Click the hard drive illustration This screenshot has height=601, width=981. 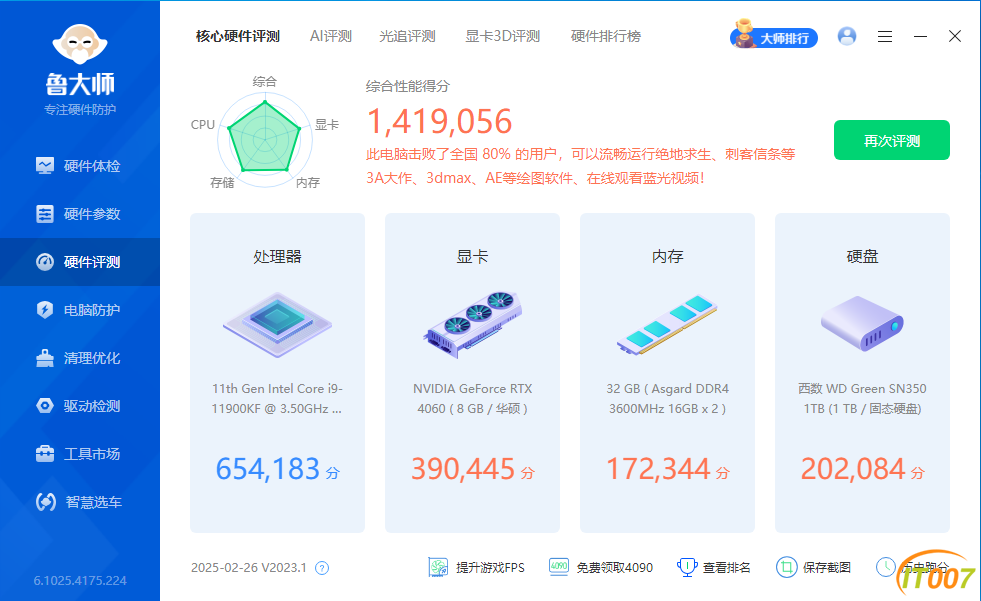click(862, 323)
